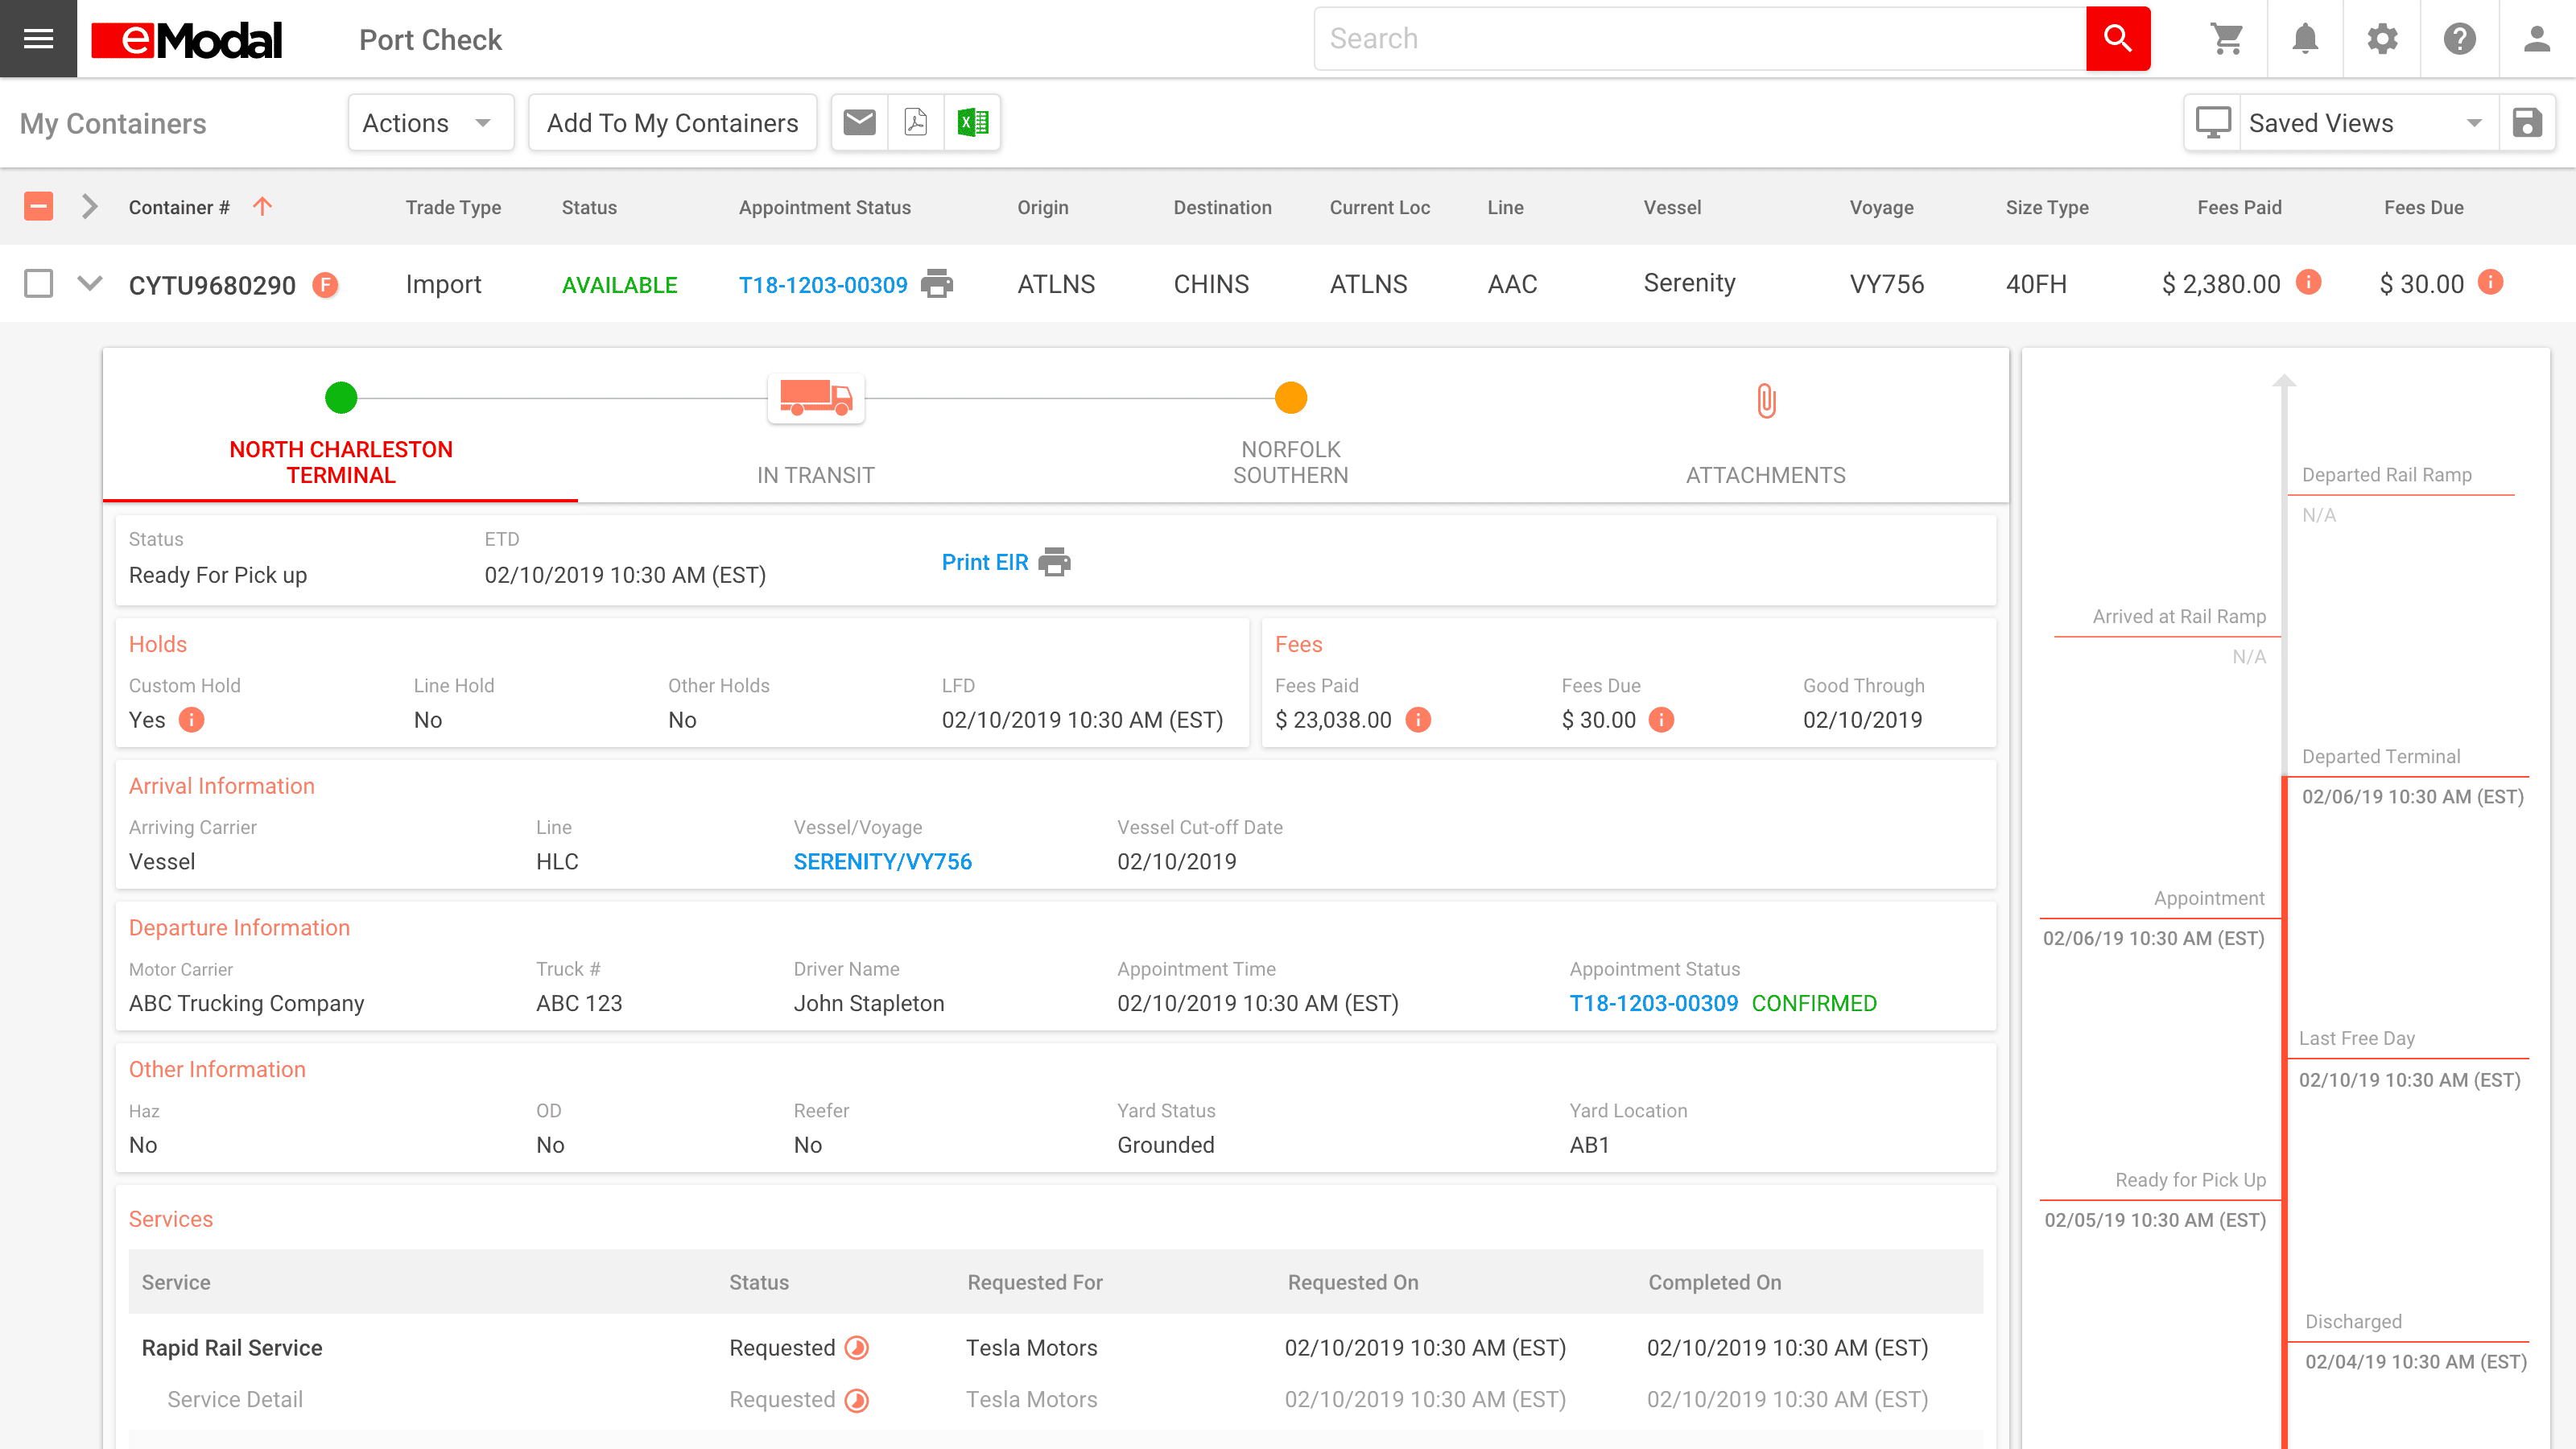Open the Actions dropdown
Viewport: 2576px width, 1449px height.
[x=430, y=123]
